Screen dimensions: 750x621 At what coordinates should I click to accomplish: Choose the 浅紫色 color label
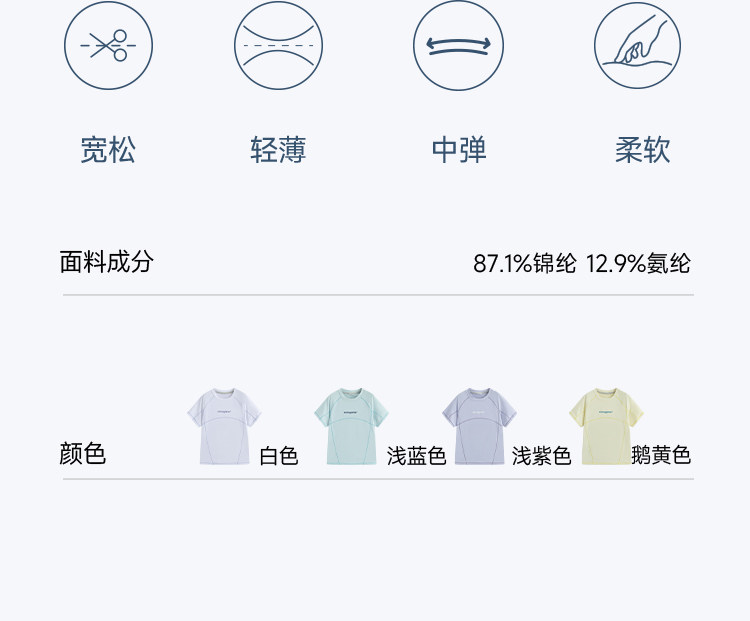(541, 456)
